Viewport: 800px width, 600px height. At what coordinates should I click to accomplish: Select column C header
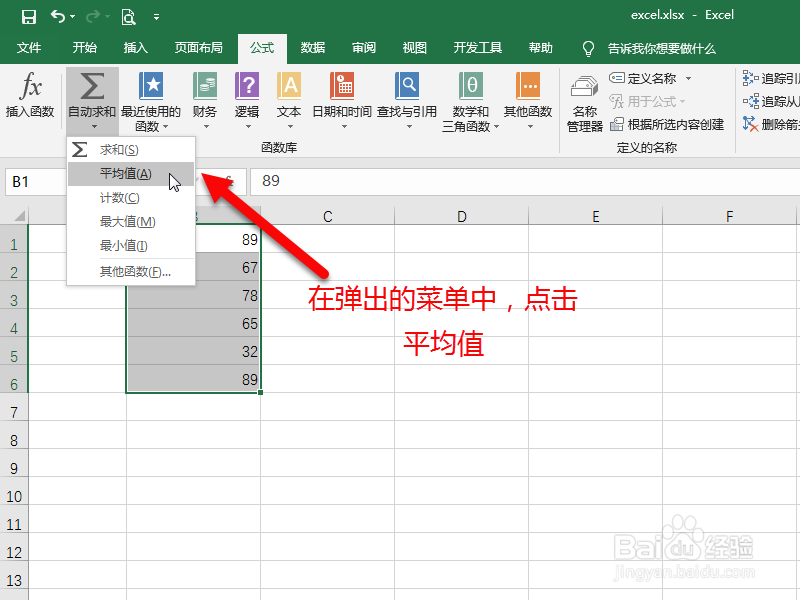tap(328, 216)
